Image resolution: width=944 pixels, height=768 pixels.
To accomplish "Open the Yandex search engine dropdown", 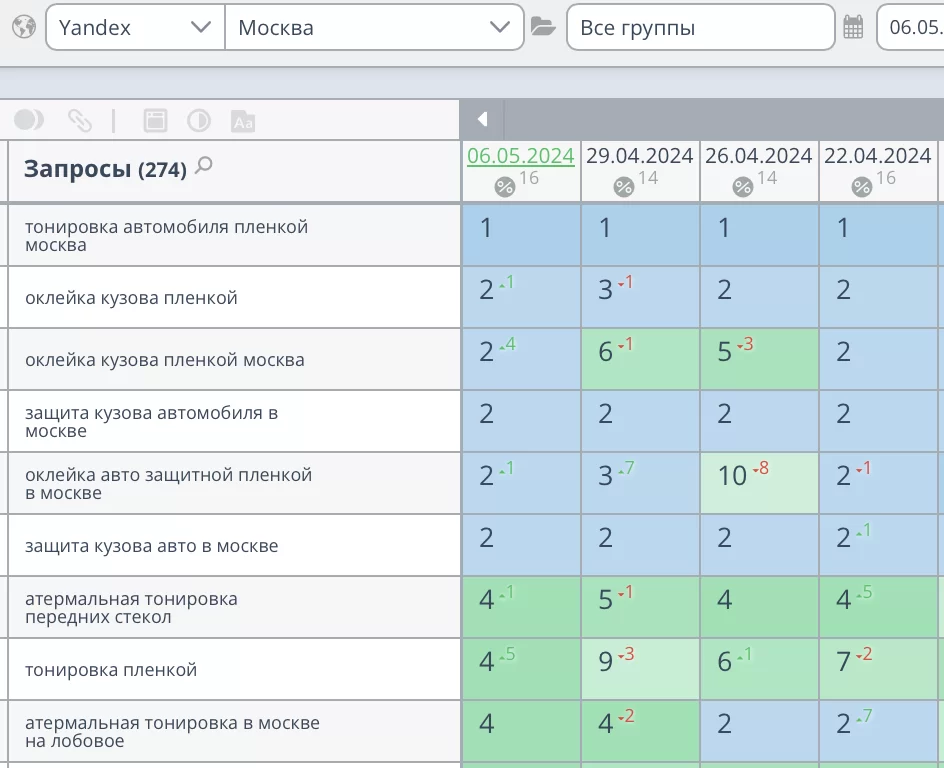I will point(135,27).
